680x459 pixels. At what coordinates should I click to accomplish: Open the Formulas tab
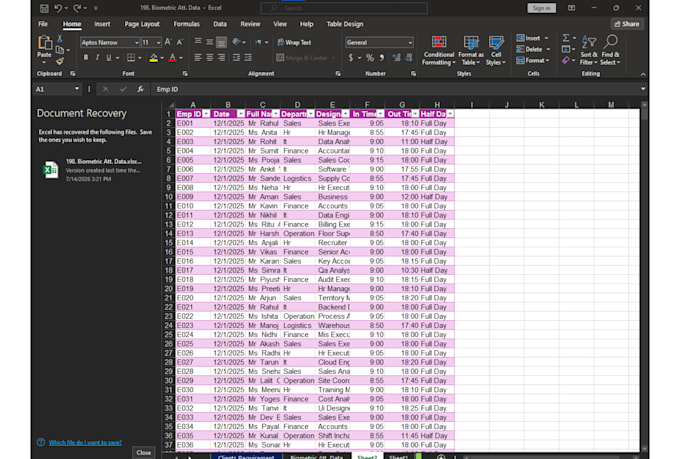(186, 24)
